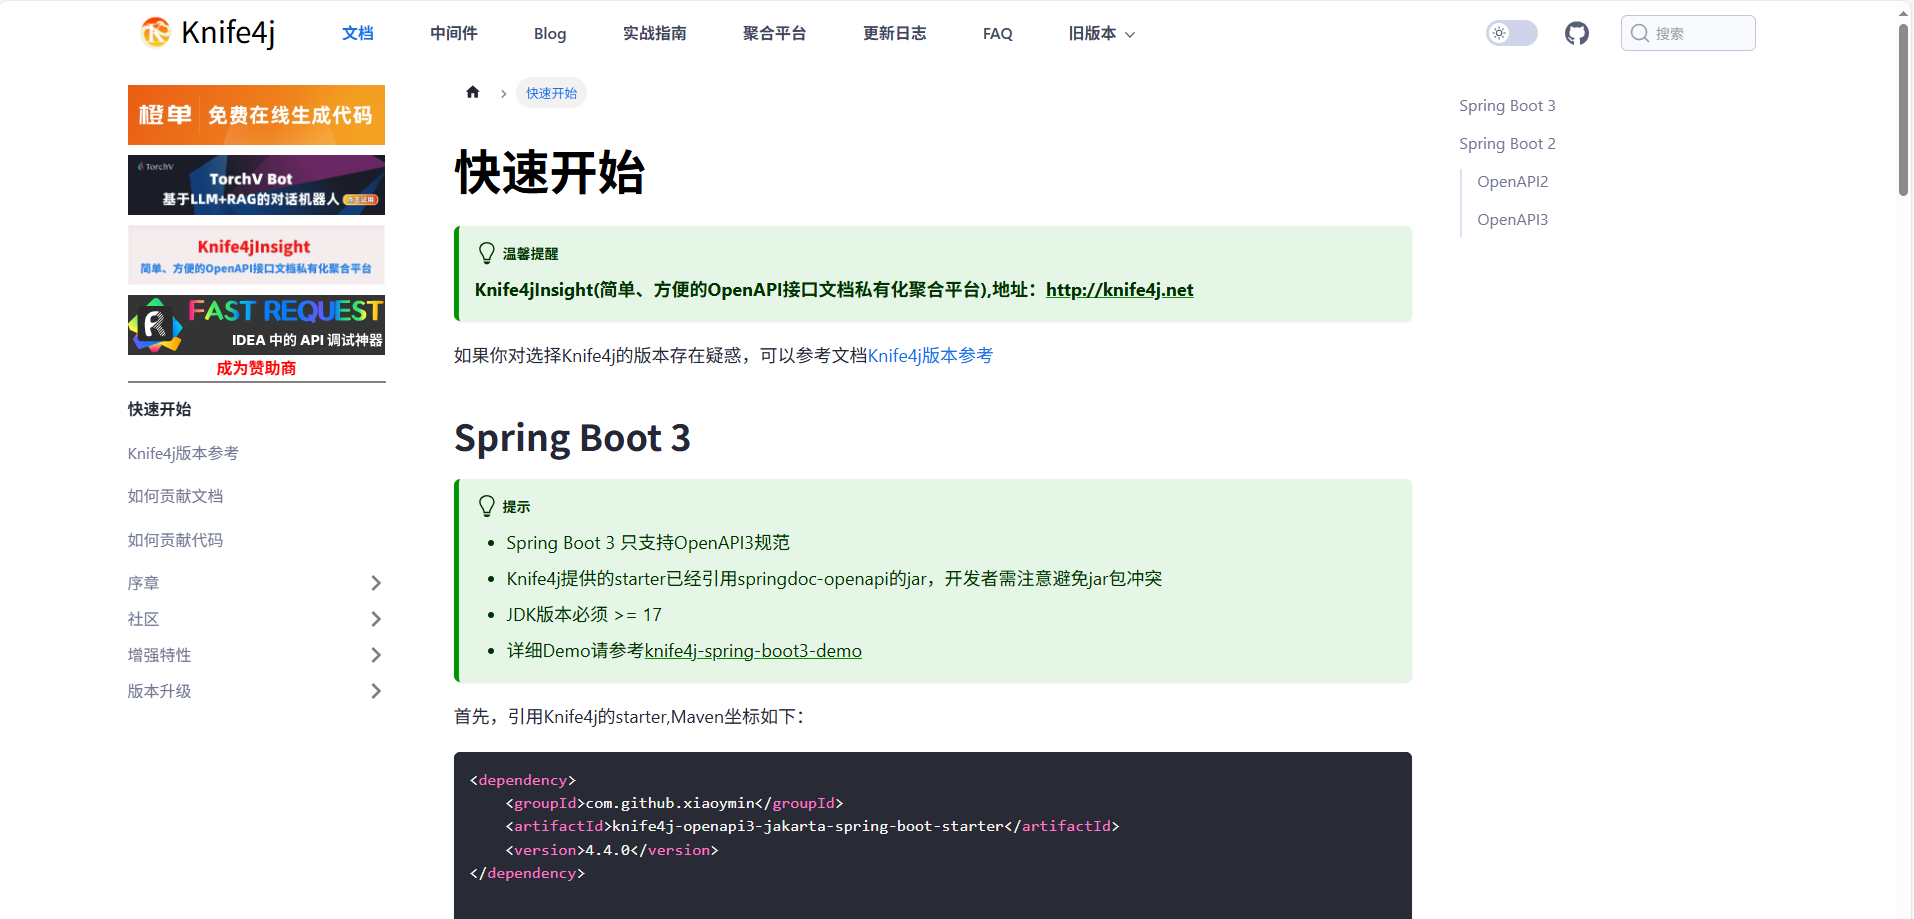Screen dimensions: 1914x919
Task: Select 如何贡献文档 in the sidebar
Action: tap(175, 496)
